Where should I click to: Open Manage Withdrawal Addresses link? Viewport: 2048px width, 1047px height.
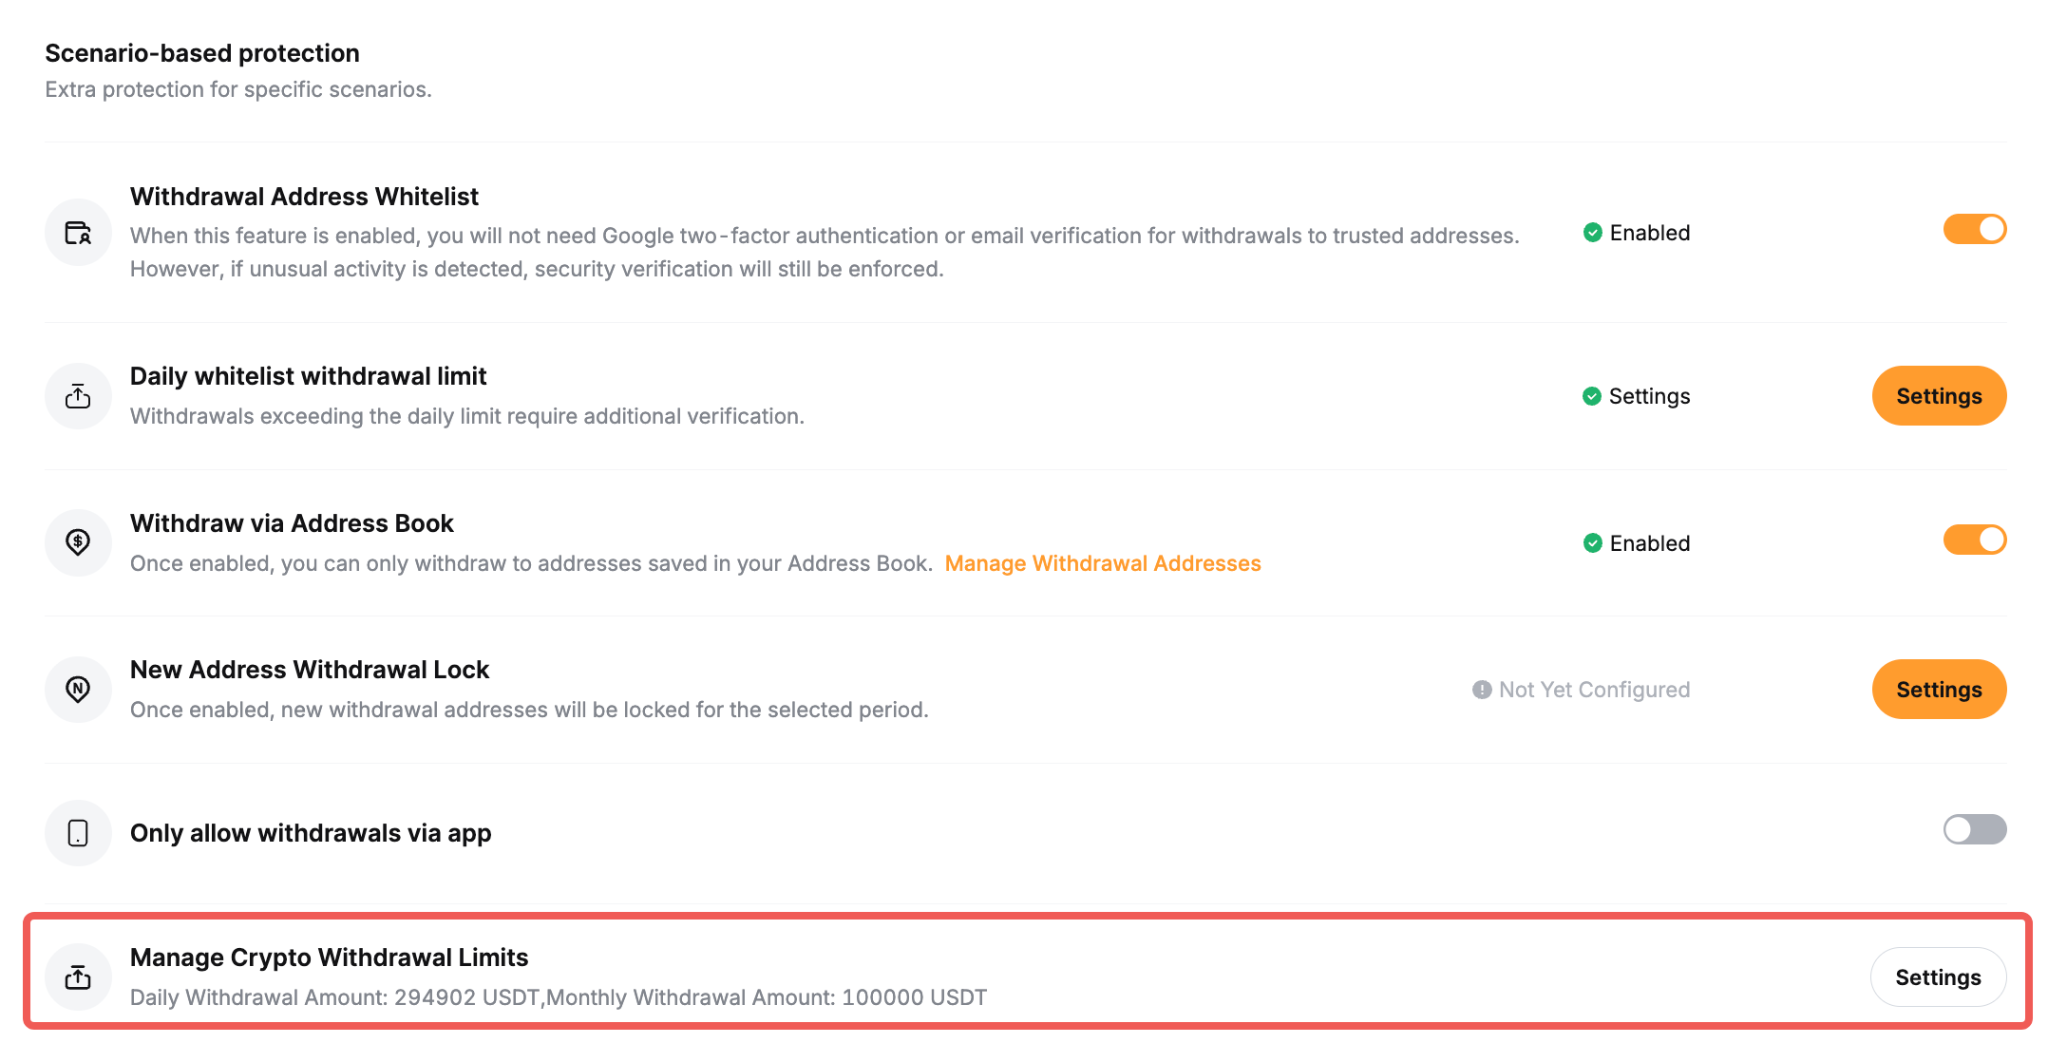[x=1103, y=564]
